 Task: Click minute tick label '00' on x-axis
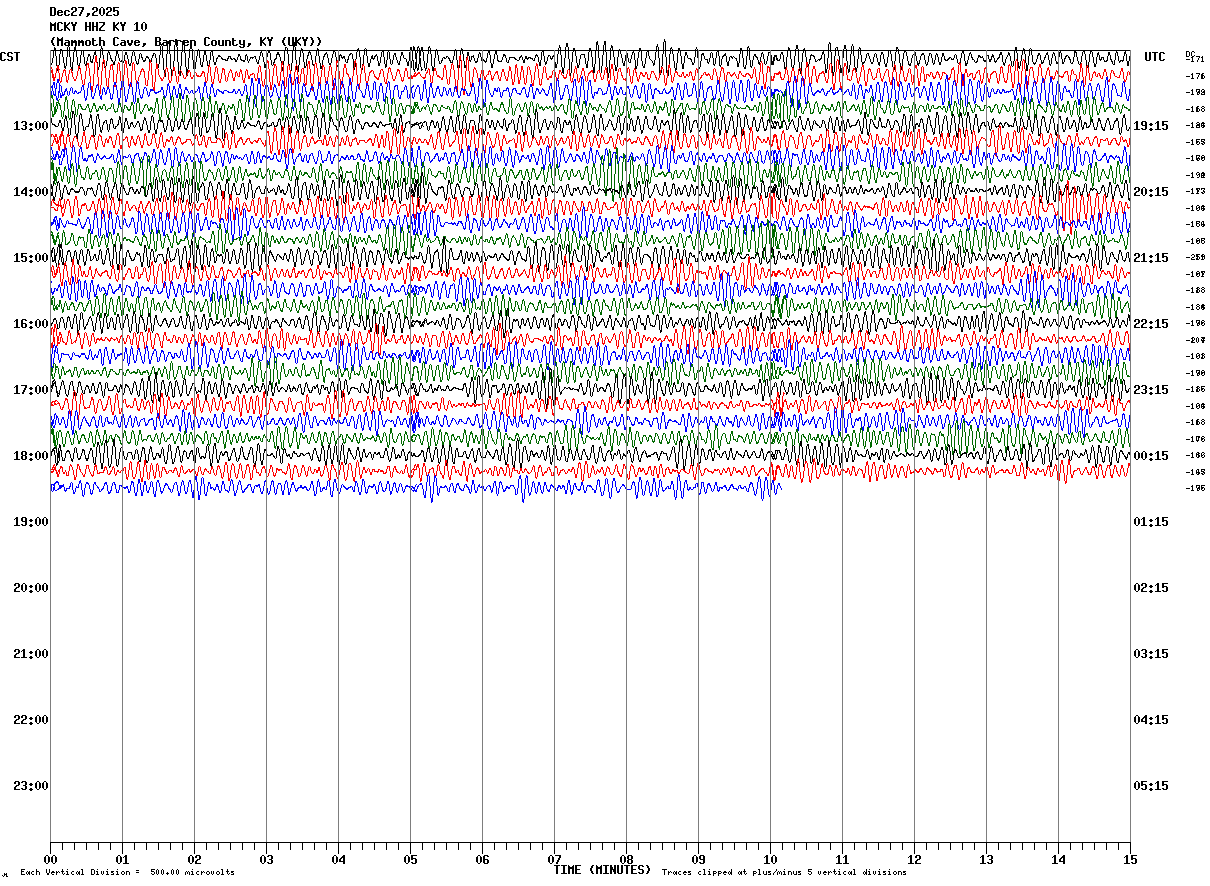pos(50,860)
